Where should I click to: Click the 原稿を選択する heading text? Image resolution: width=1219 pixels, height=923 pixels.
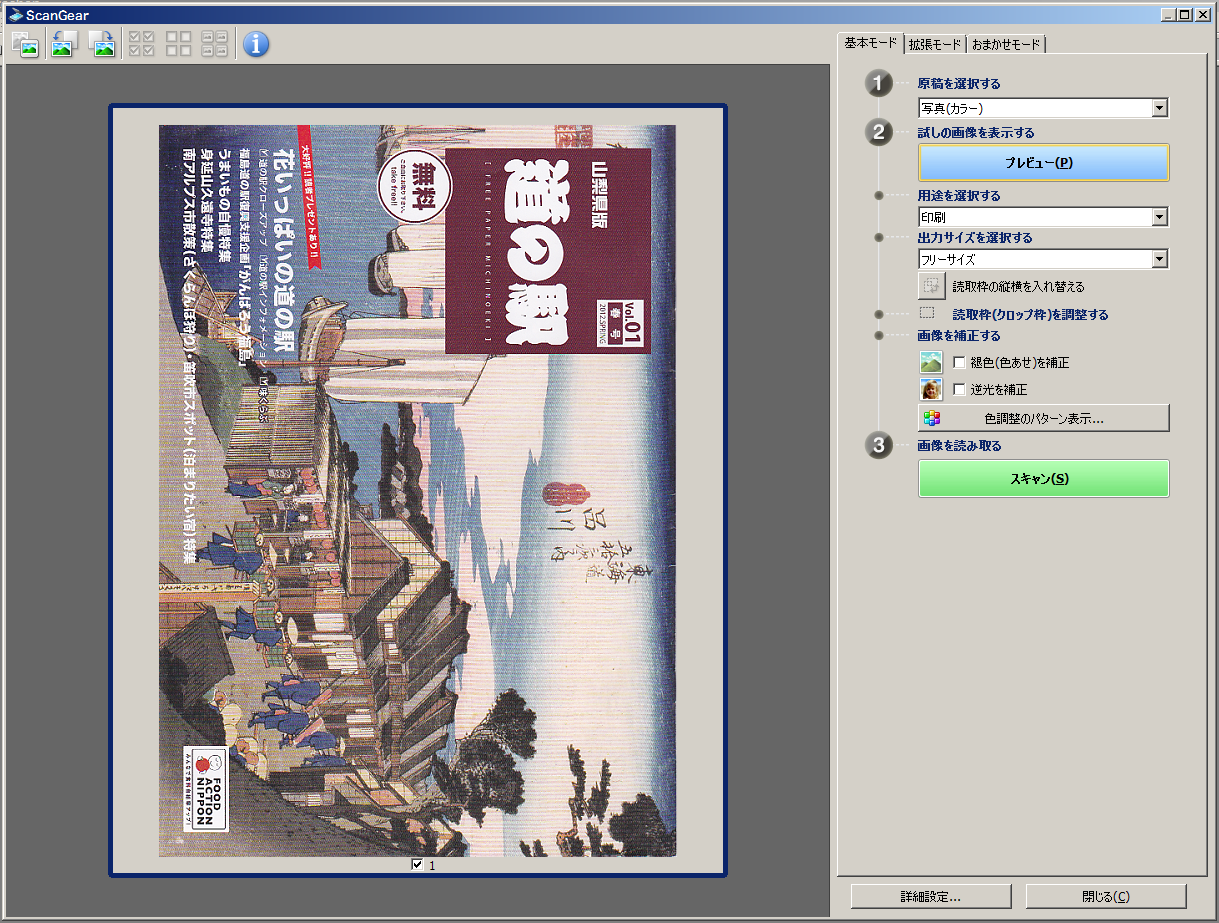[x=959, y=84]
